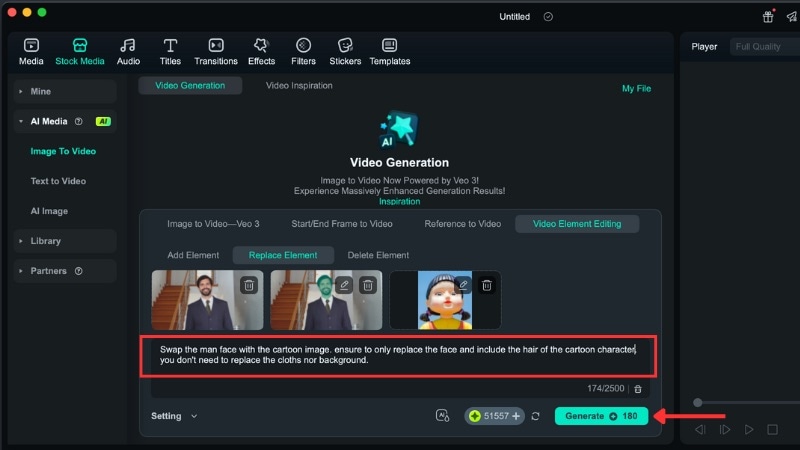
Task: Open My File link
Action: click(636, 88)
